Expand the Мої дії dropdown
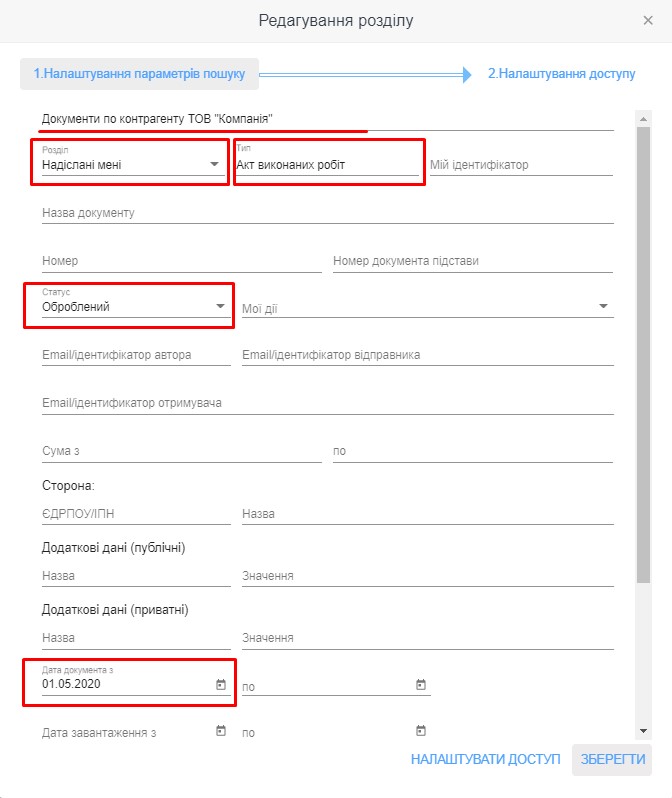 (604, 307)
